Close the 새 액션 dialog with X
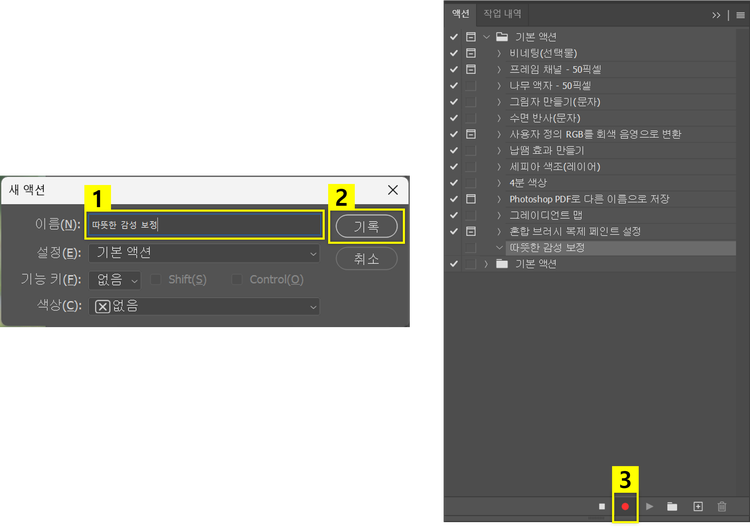The image size is (750, 527). point(393,190)
